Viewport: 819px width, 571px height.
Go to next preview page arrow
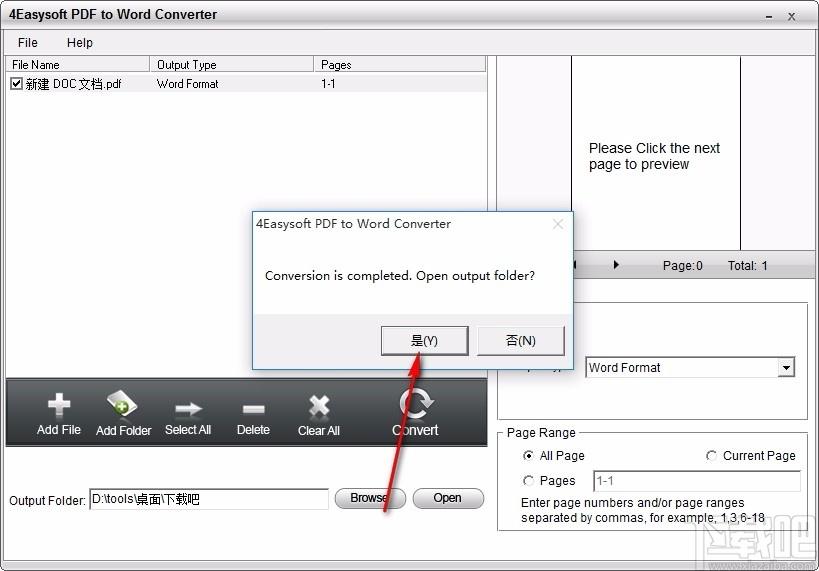point(616,265)
